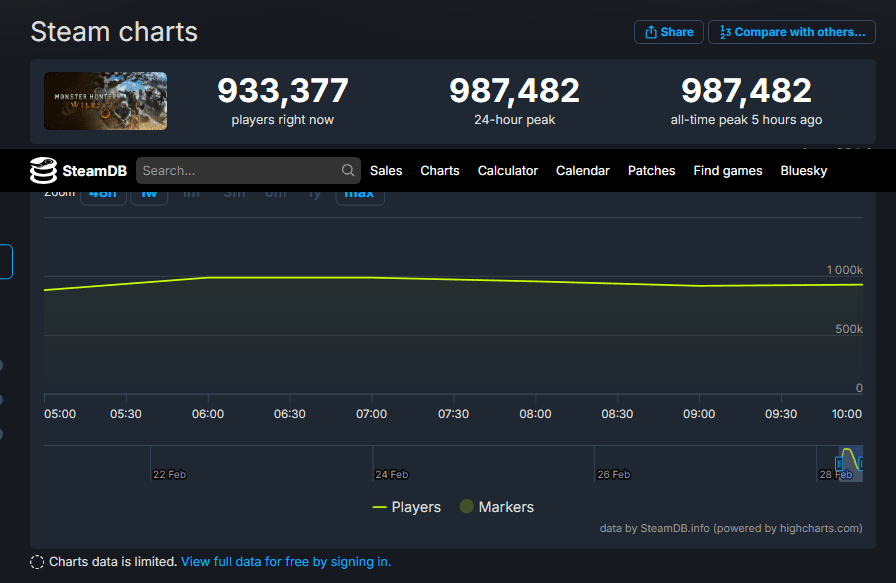Click the 22 Feb navigator label
Image resolution: width=896 pixels, height=583 pixels.
[x=169, y=474]
